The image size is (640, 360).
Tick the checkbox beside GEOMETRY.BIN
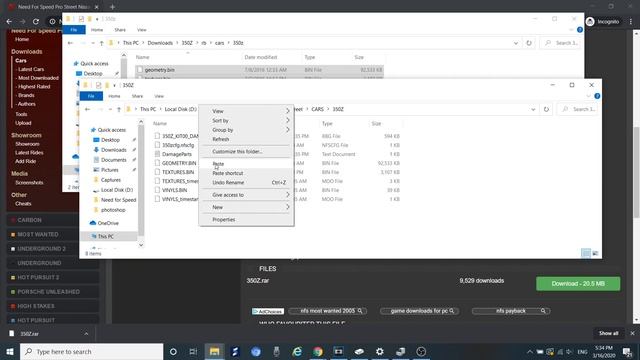coord(157,163)
